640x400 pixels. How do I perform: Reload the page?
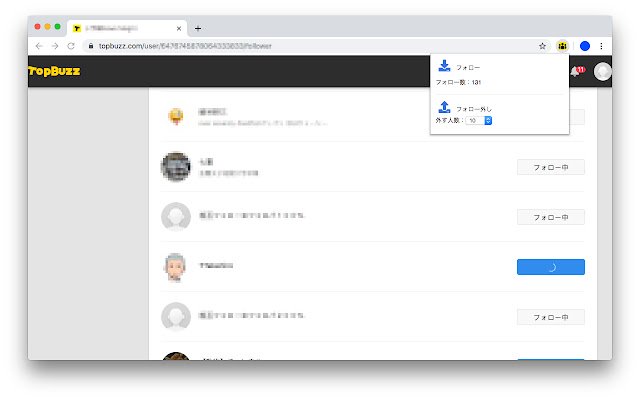coord(71,46)
